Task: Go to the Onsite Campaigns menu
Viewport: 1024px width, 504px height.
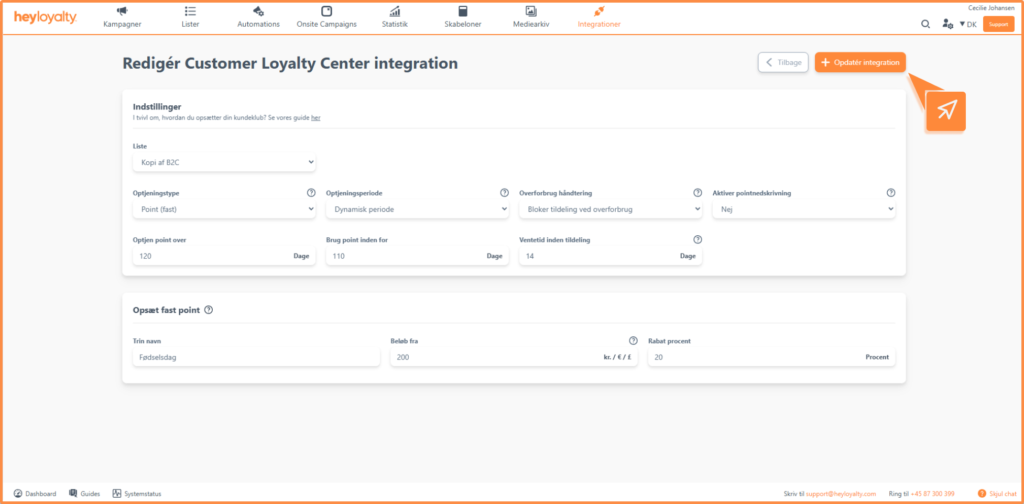Action: (327, 24)
